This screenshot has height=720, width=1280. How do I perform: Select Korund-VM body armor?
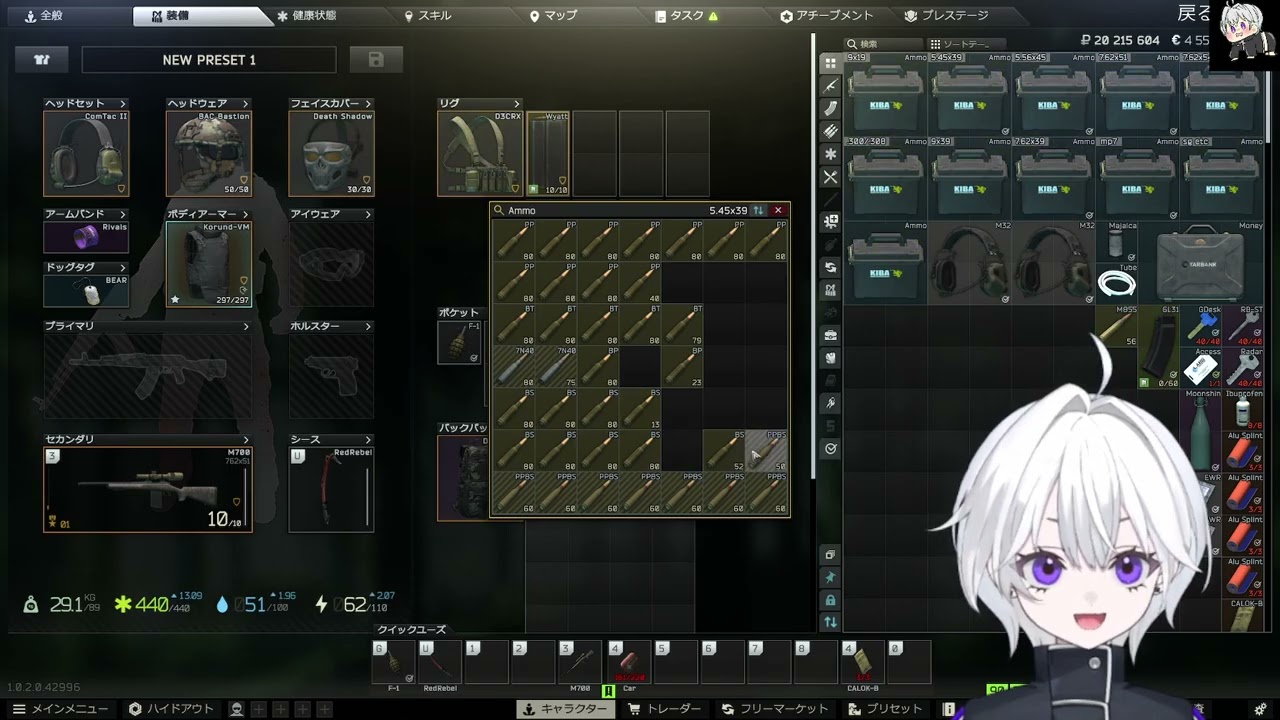point(209,264)
